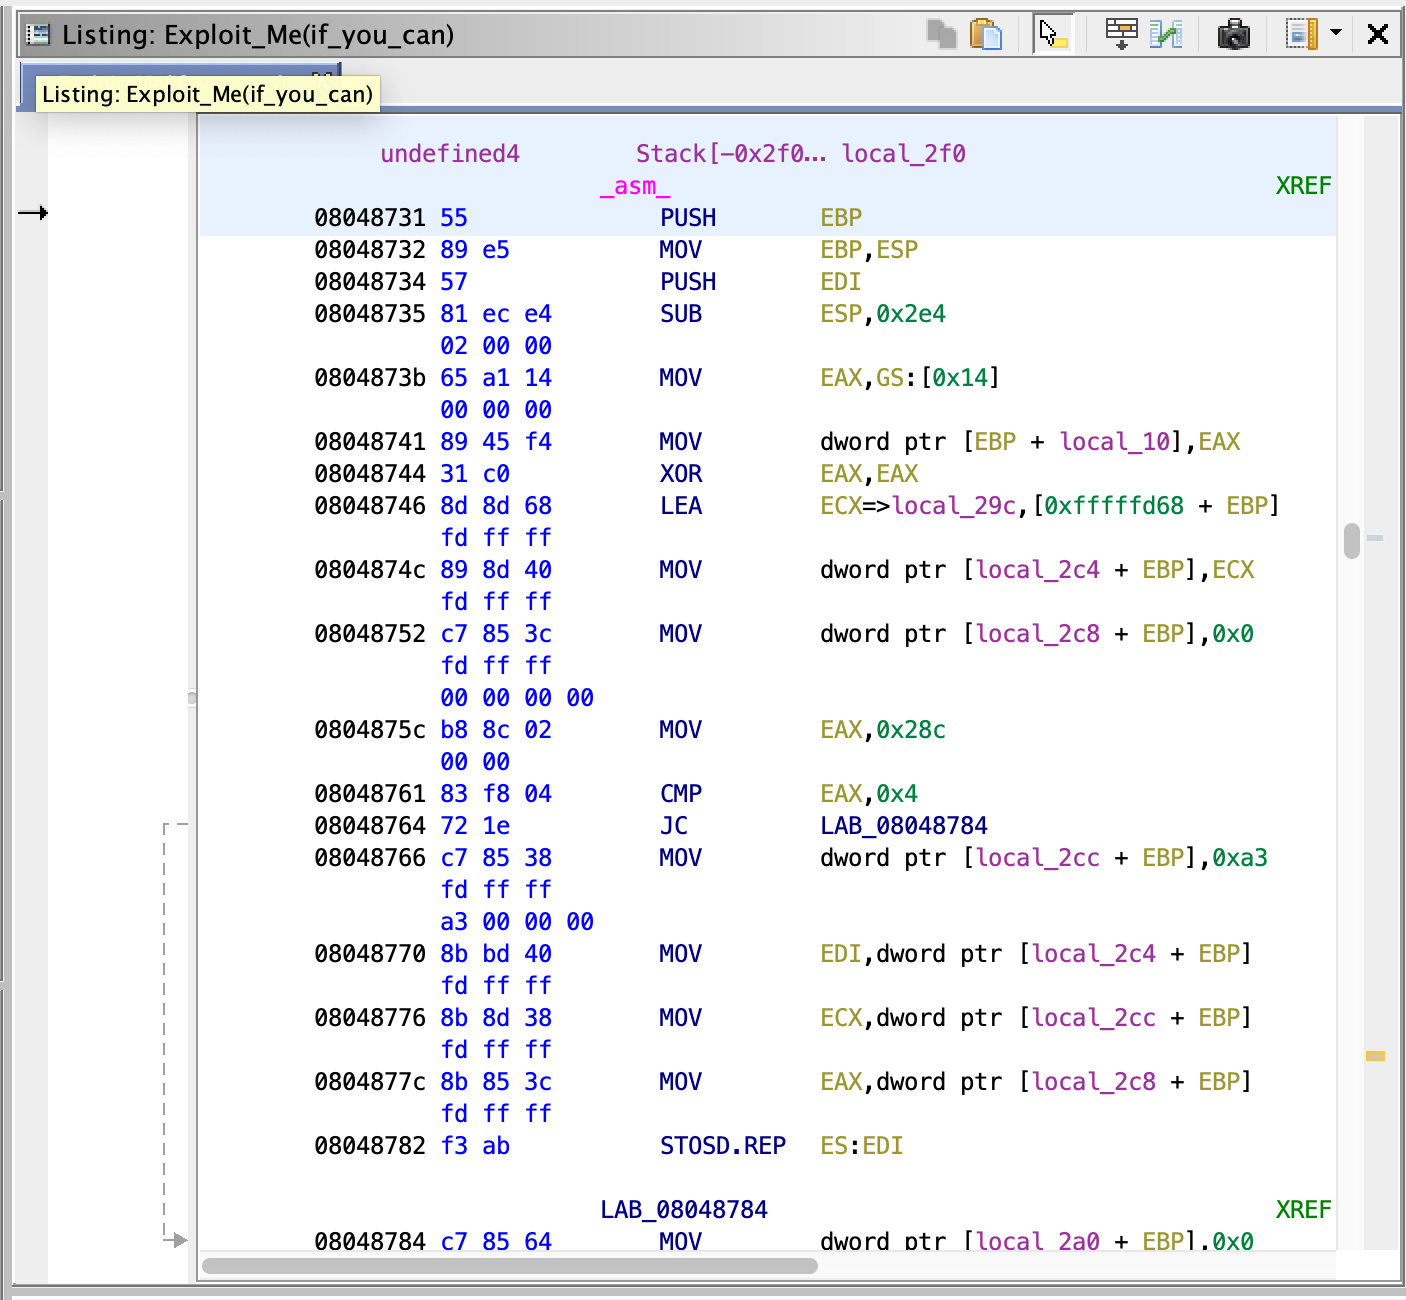Toggle mouse hover popups button
1406x1300 pixels.
(1052, 34)
